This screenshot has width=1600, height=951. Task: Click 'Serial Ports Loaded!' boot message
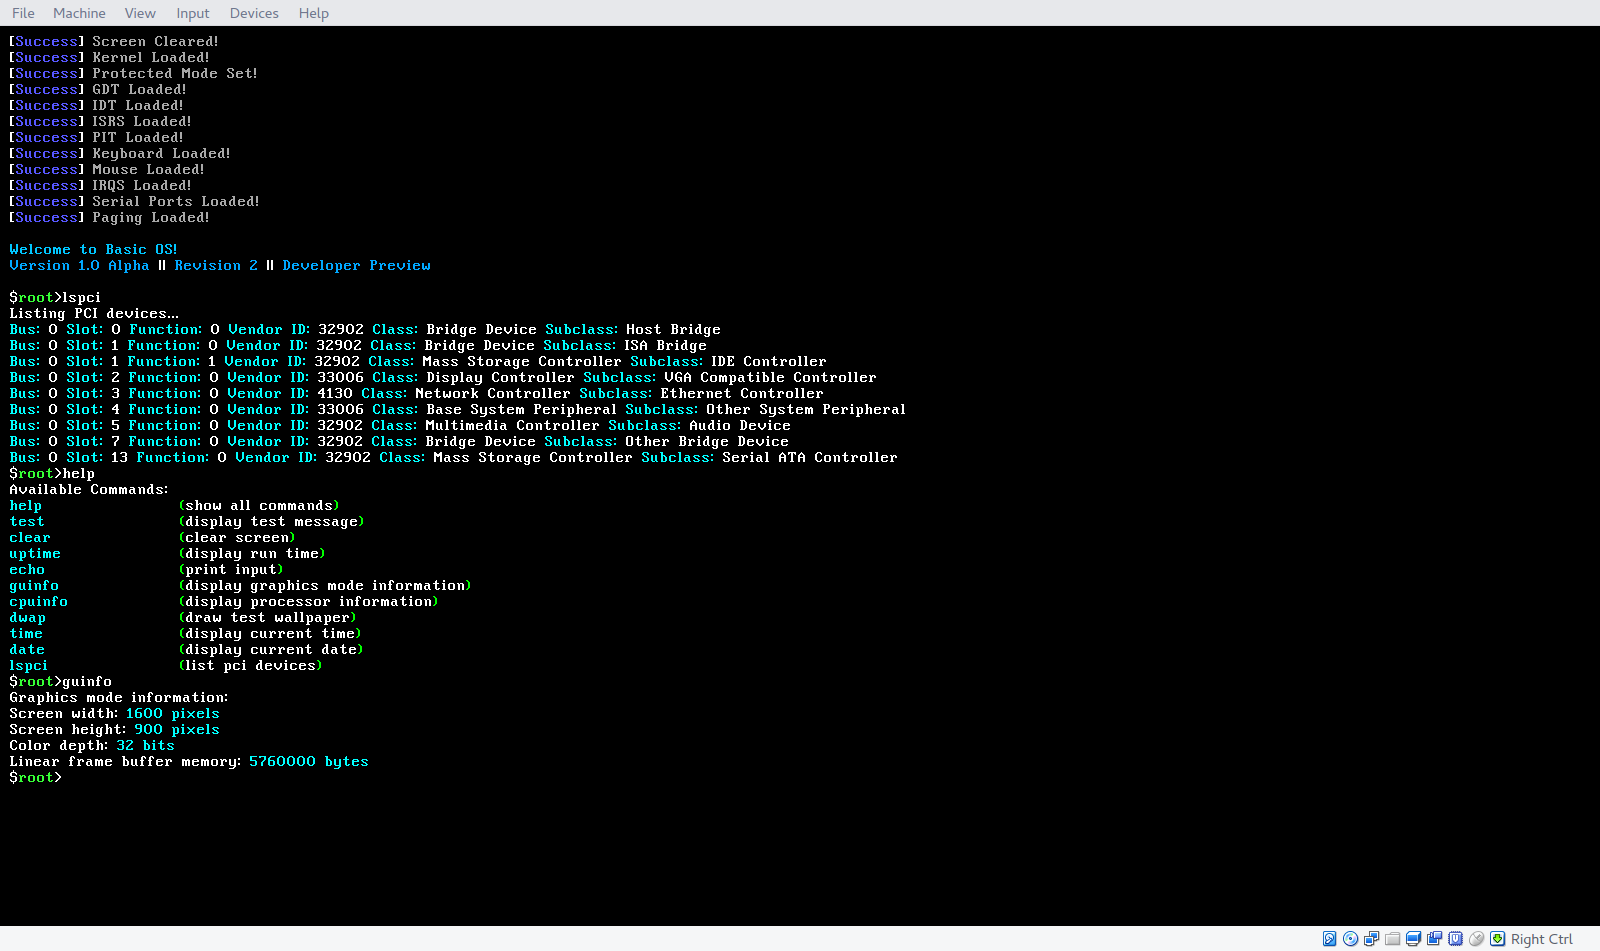point(176,201)
